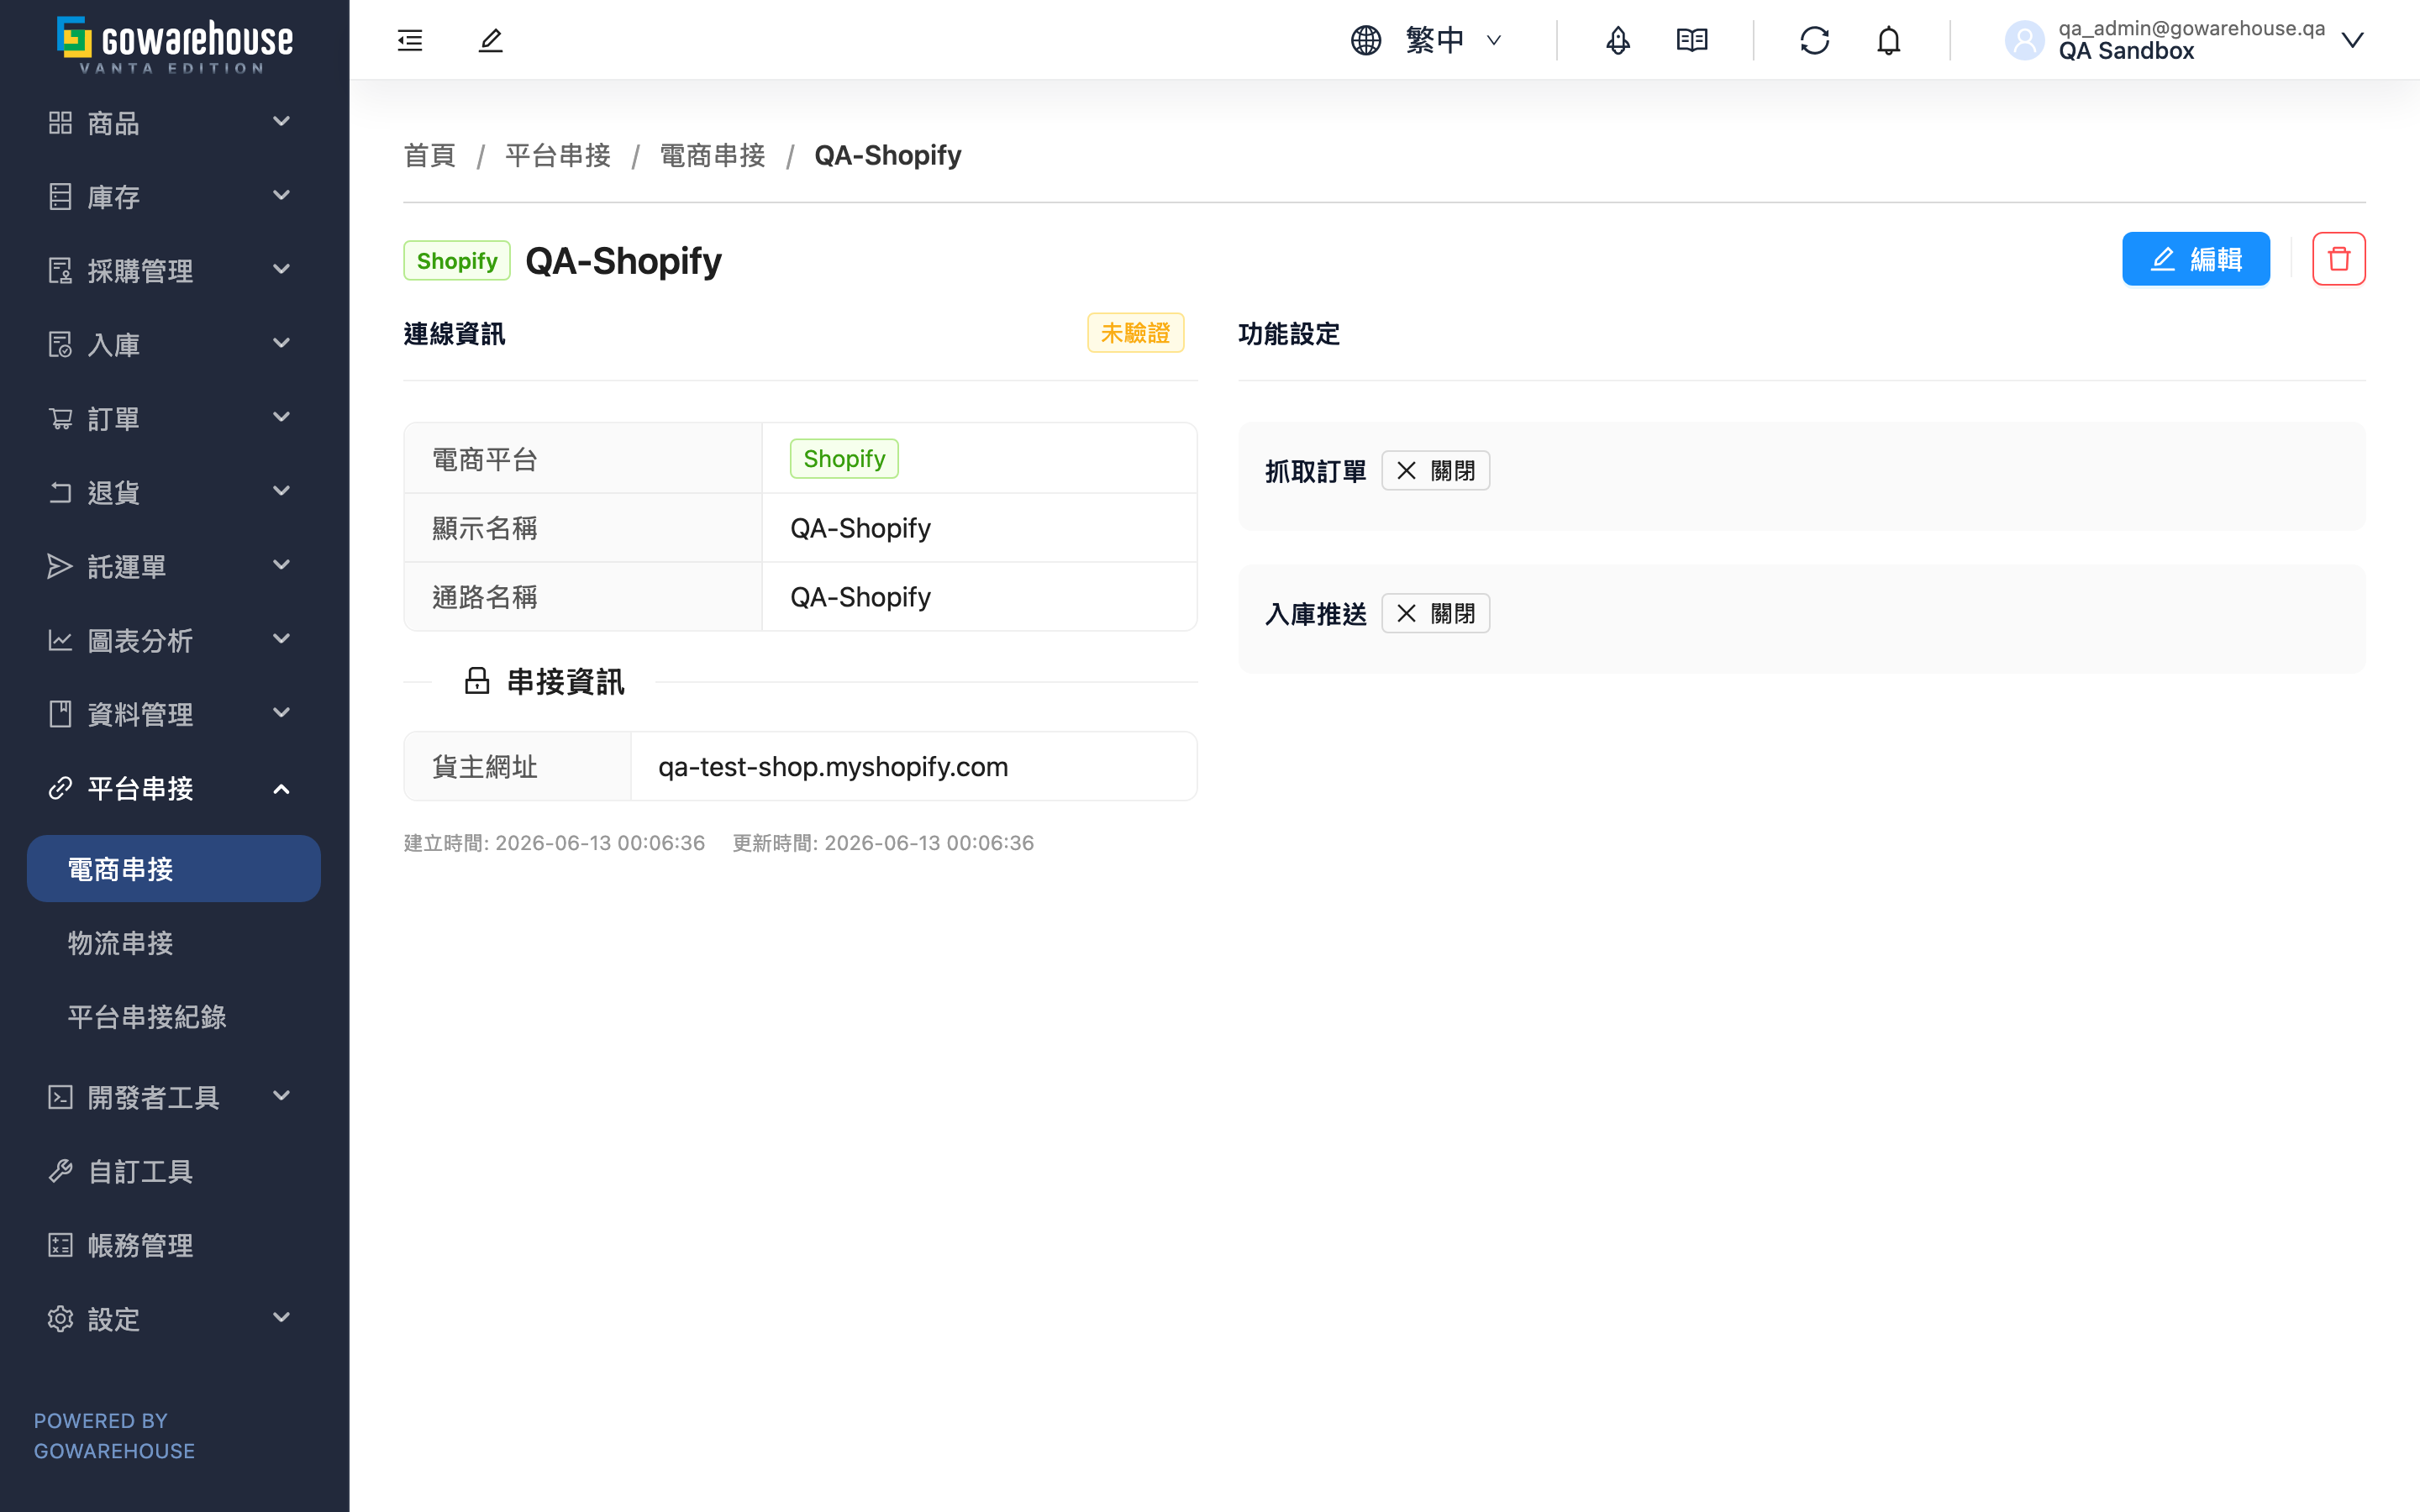Click the green Shopify tag beside page title
Viewport: 2420px width, 1512px height.
click(x=457, y=260)
